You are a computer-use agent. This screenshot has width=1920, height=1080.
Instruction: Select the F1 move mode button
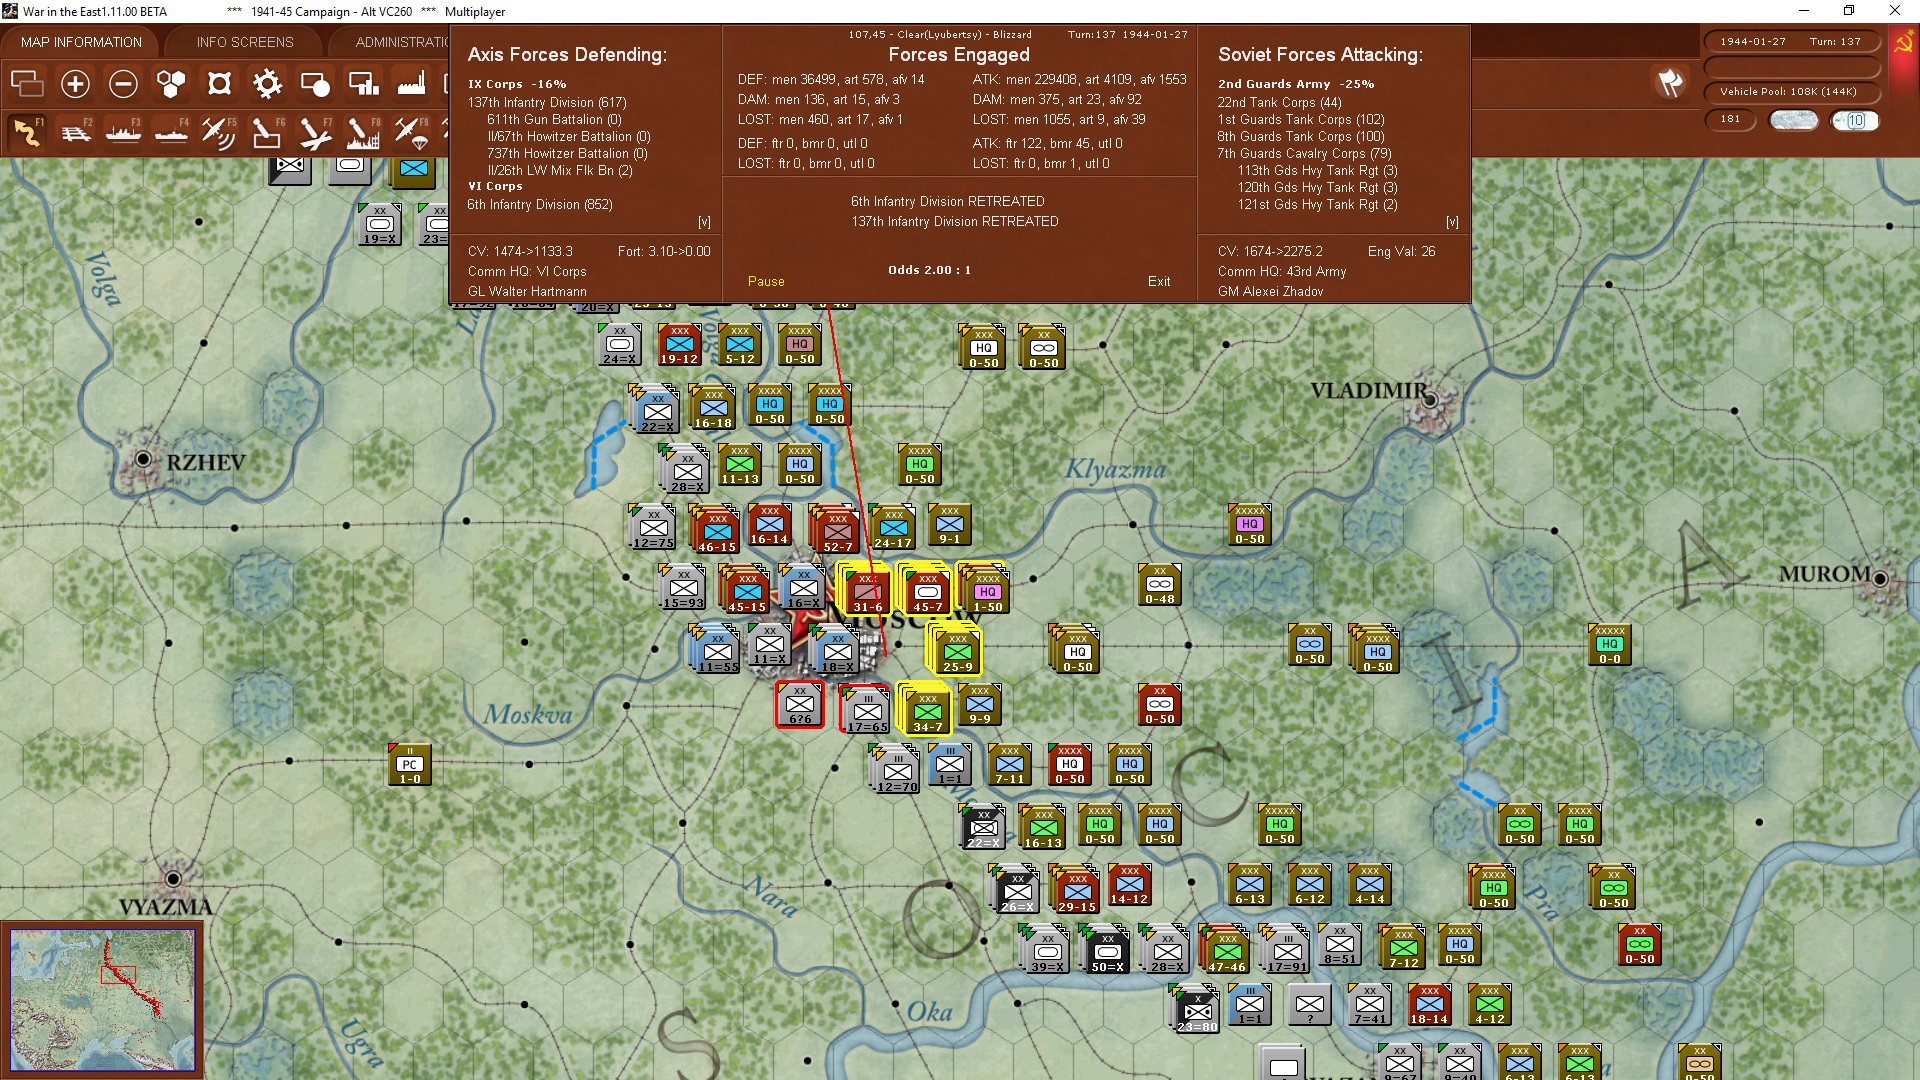pos(27,132)
